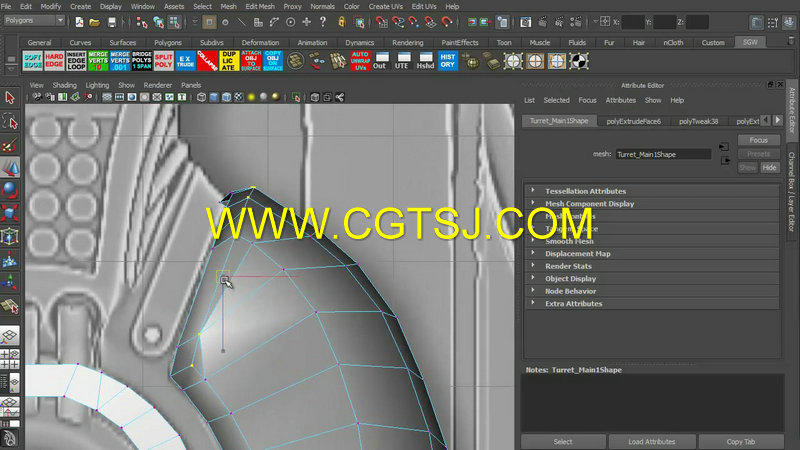Image resolution: width=800 pixels, height=450 pixels.
Task: Click the green MERGE VERTS shelf icon
Action: point(98,61)
